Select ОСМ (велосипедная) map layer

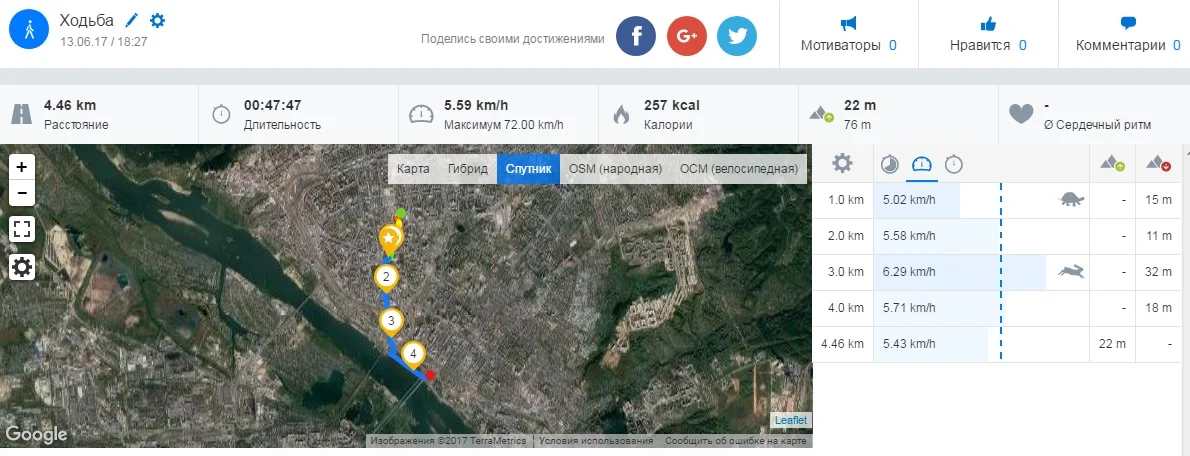(738, 169)
